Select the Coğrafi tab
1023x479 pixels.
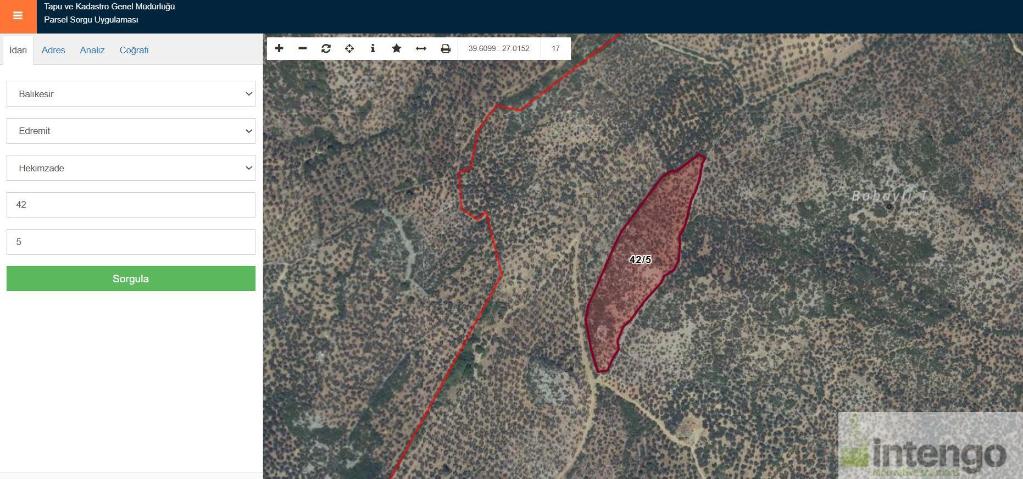134,50
